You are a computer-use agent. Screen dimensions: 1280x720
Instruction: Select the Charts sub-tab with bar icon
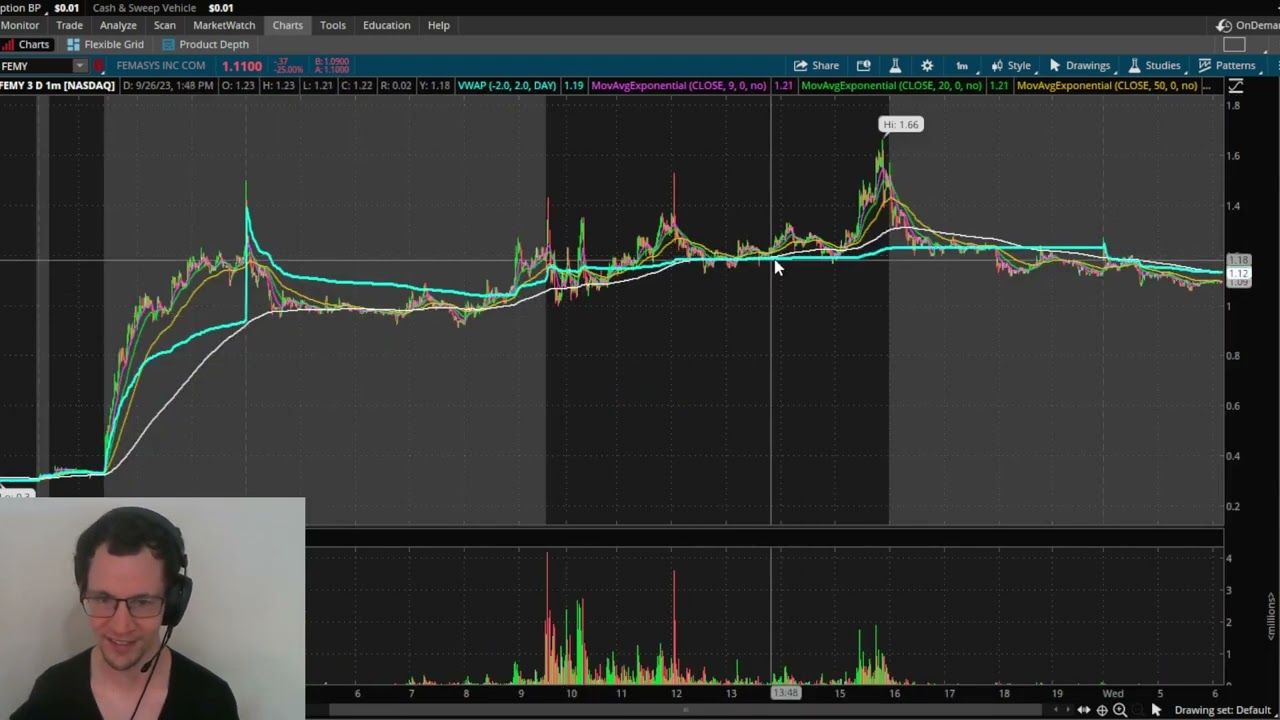click(26, 44)
